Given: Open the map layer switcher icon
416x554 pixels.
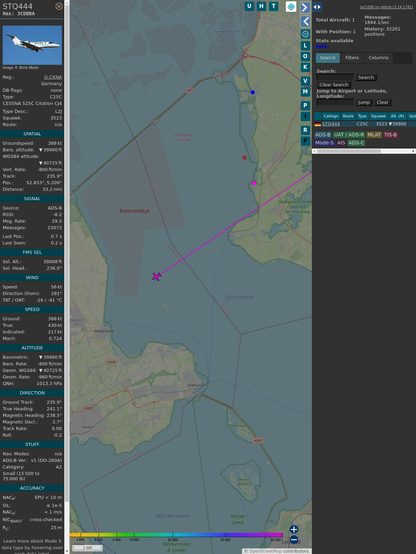Looking at the screenshot, I should 291,7.
